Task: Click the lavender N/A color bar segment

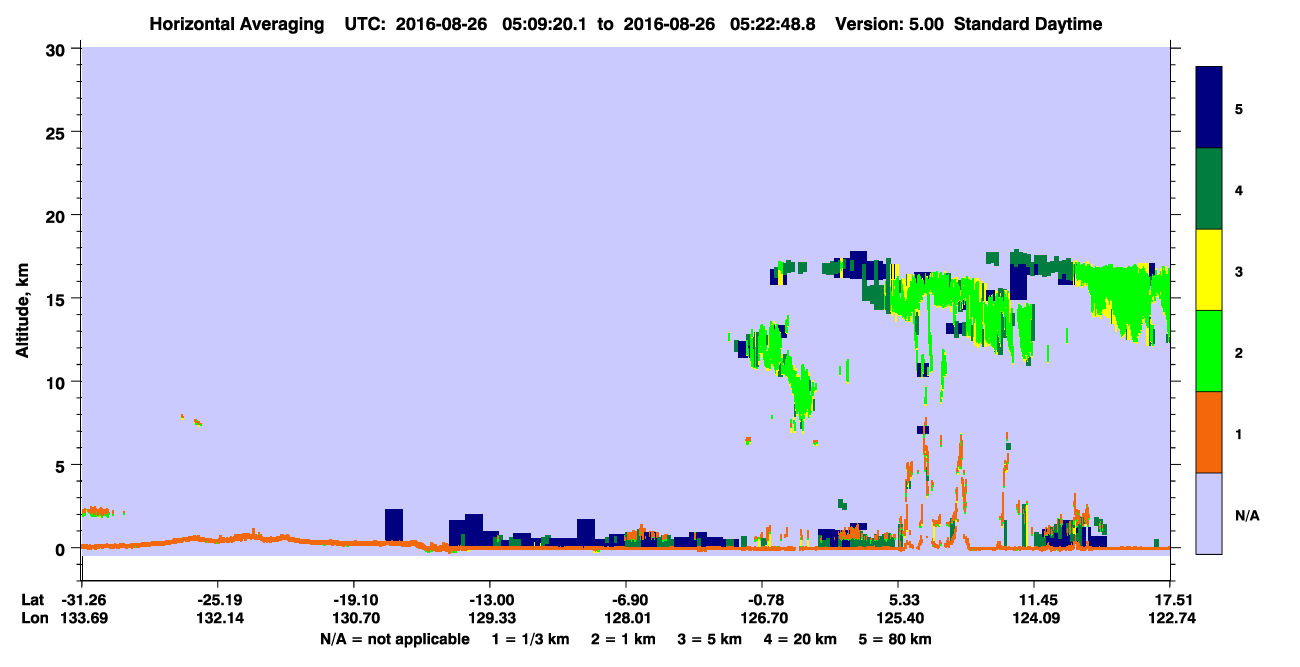Action: [x=1209, y=513]
